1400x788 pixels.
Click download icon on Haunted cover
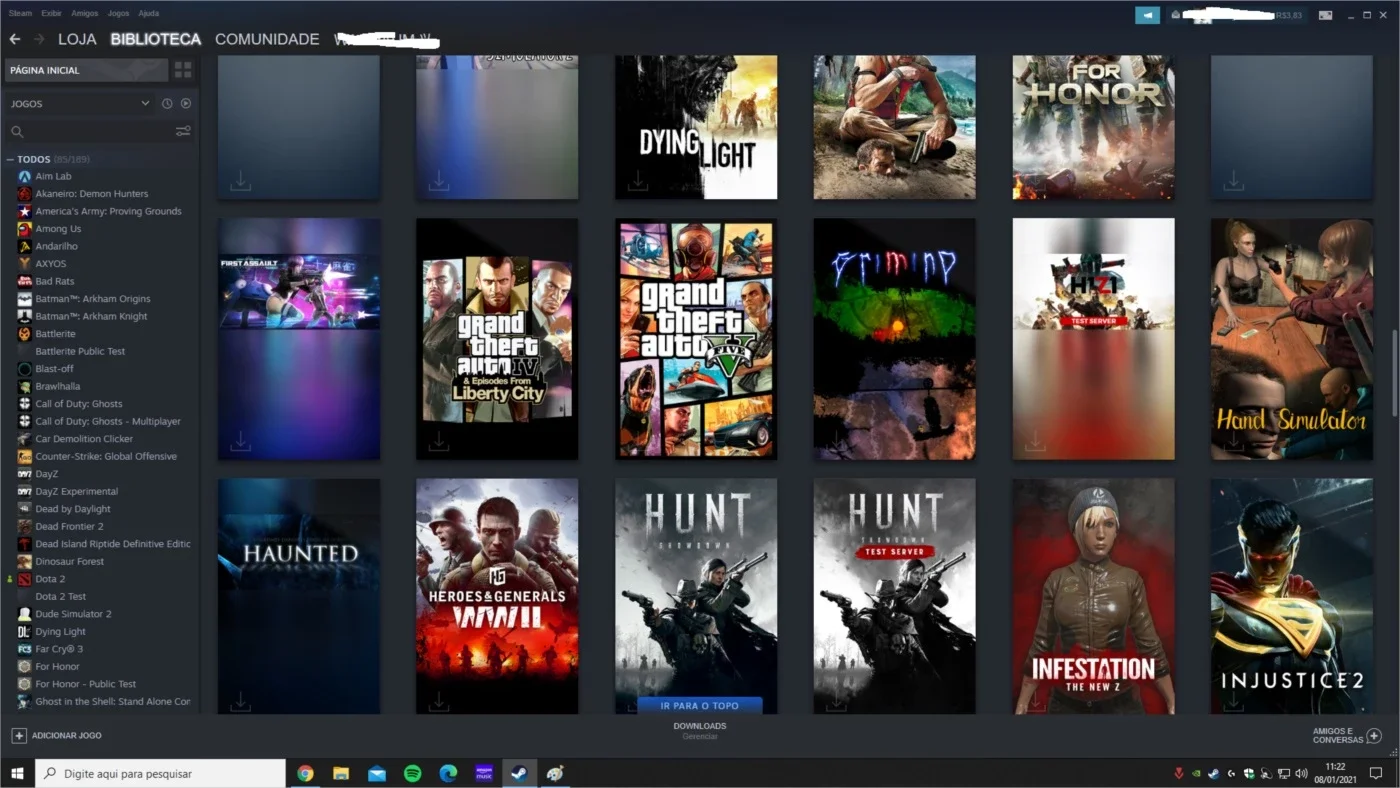click(240, 702)
